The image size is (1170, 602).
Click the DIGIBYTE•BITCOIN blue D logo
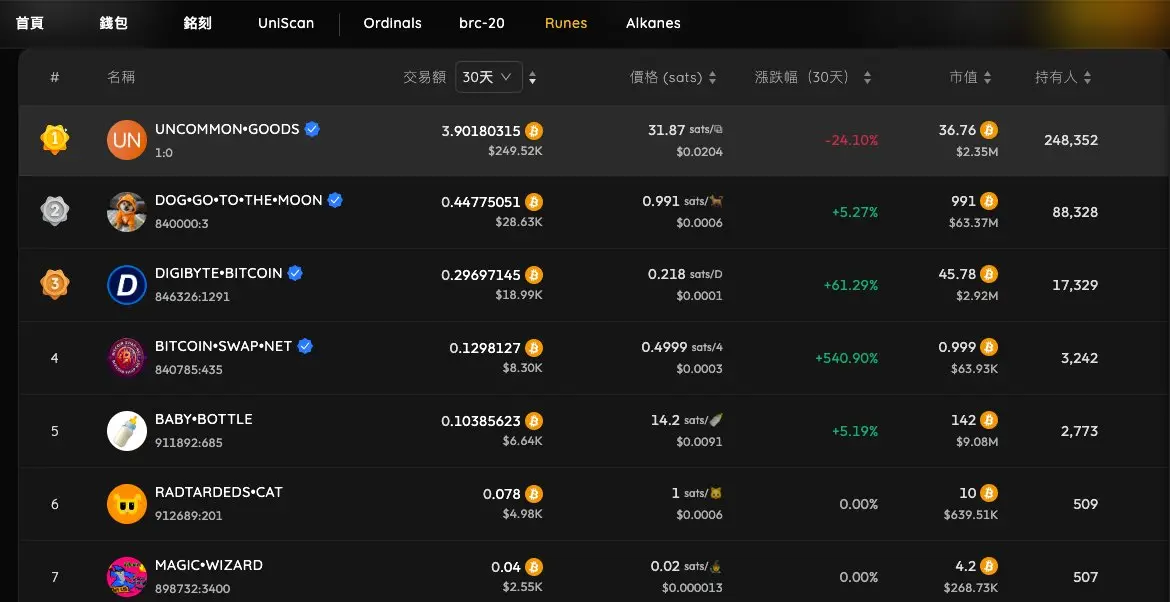click(127, 285)
